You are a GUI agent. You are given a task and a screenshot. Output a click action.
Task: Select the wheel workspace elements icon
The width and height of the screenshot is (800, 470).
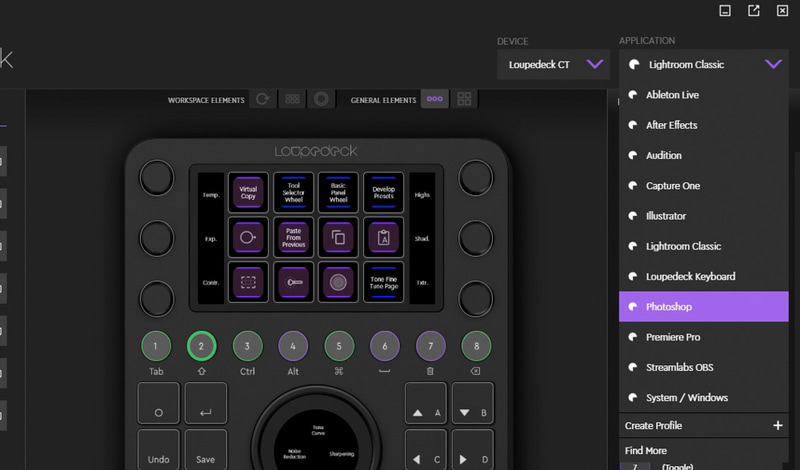point(321,99)
